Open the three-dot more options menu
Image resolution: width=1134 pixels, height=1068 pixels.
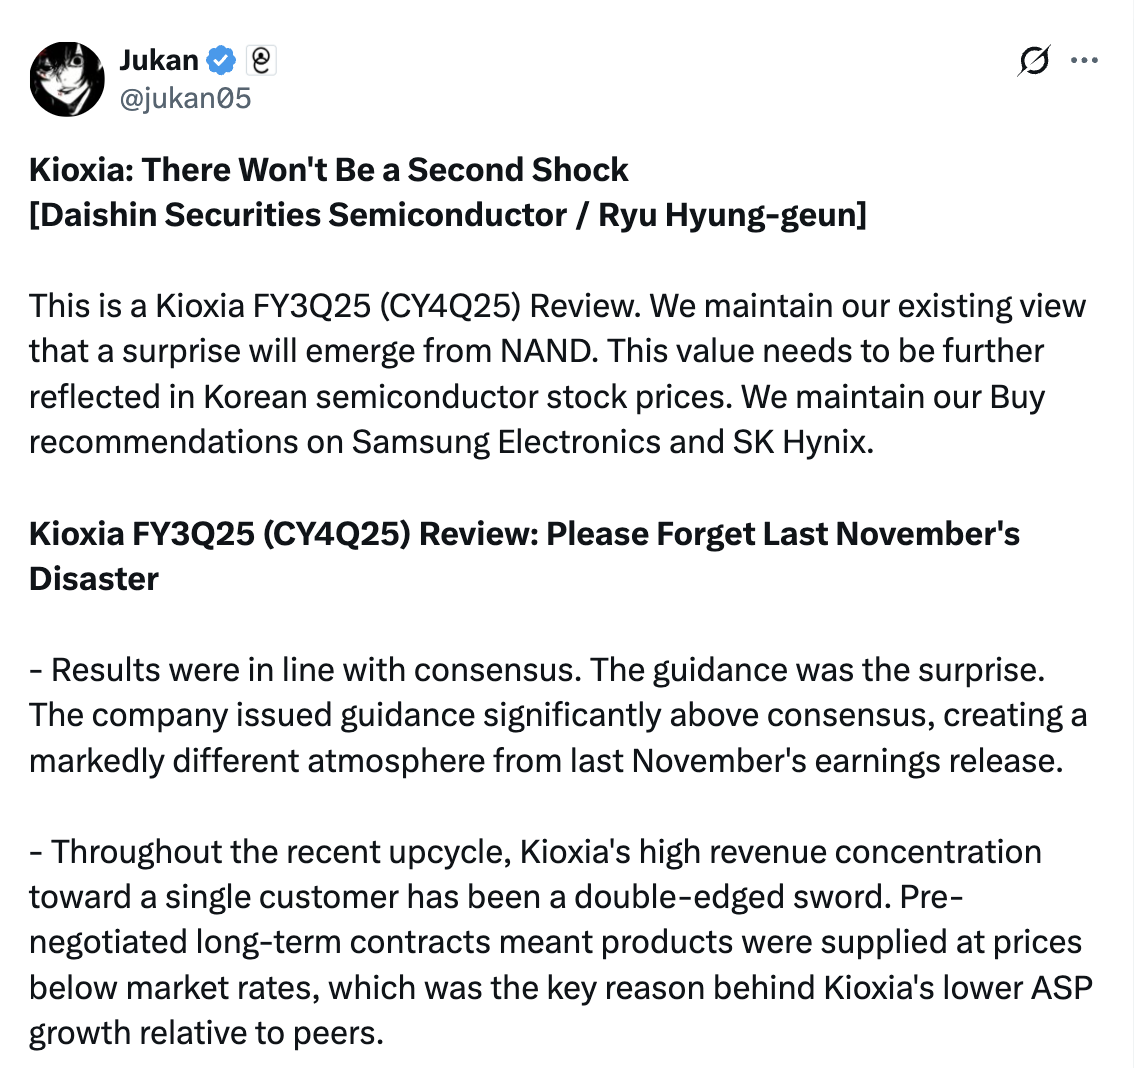[x=1084, y=61]
